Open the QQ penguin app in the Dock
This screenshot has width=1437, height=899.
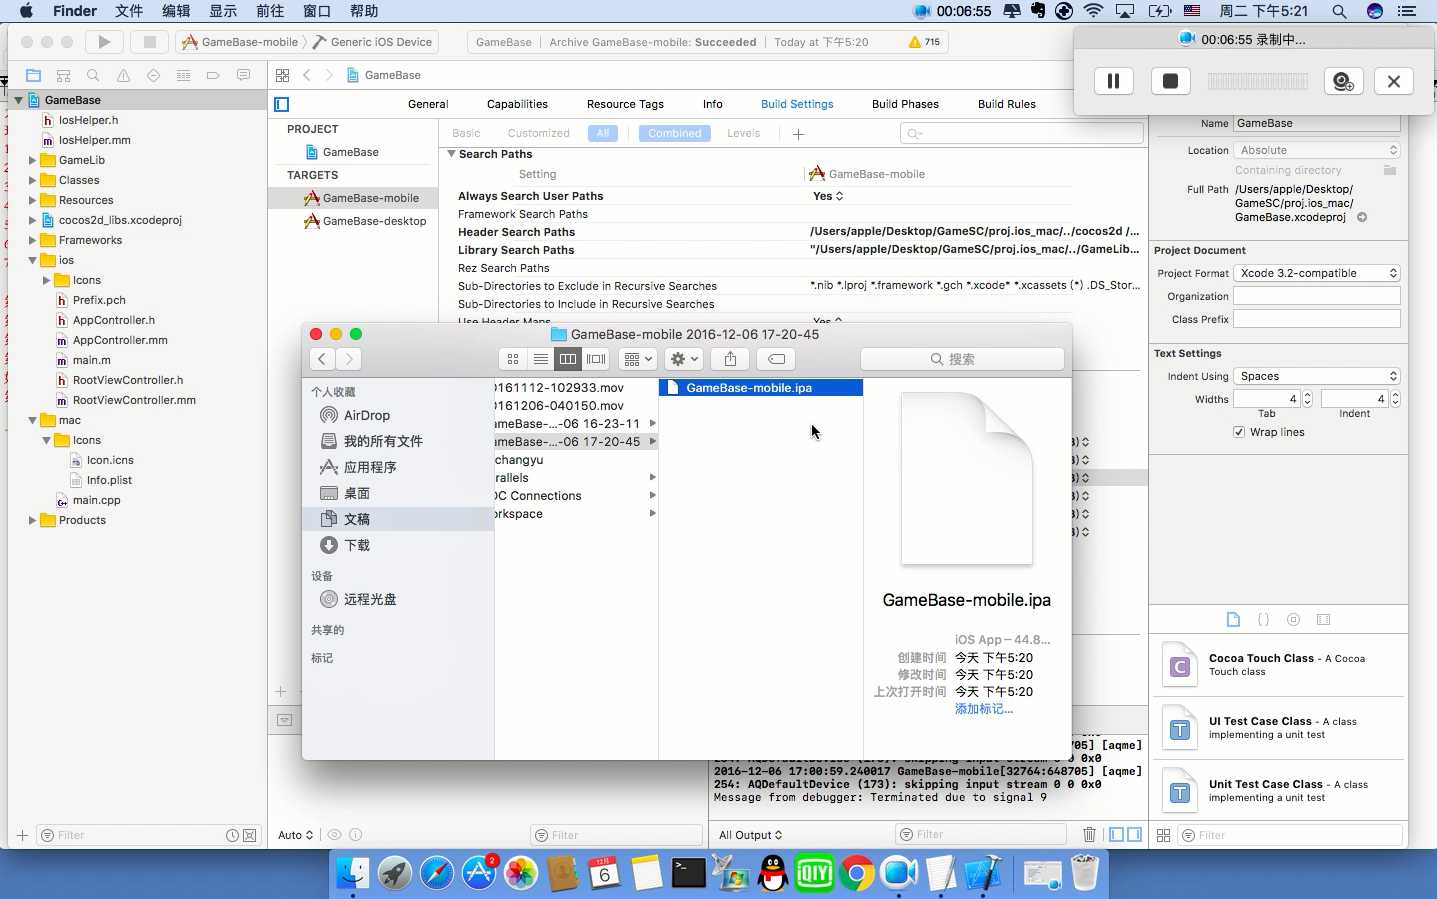click(773, 874)
